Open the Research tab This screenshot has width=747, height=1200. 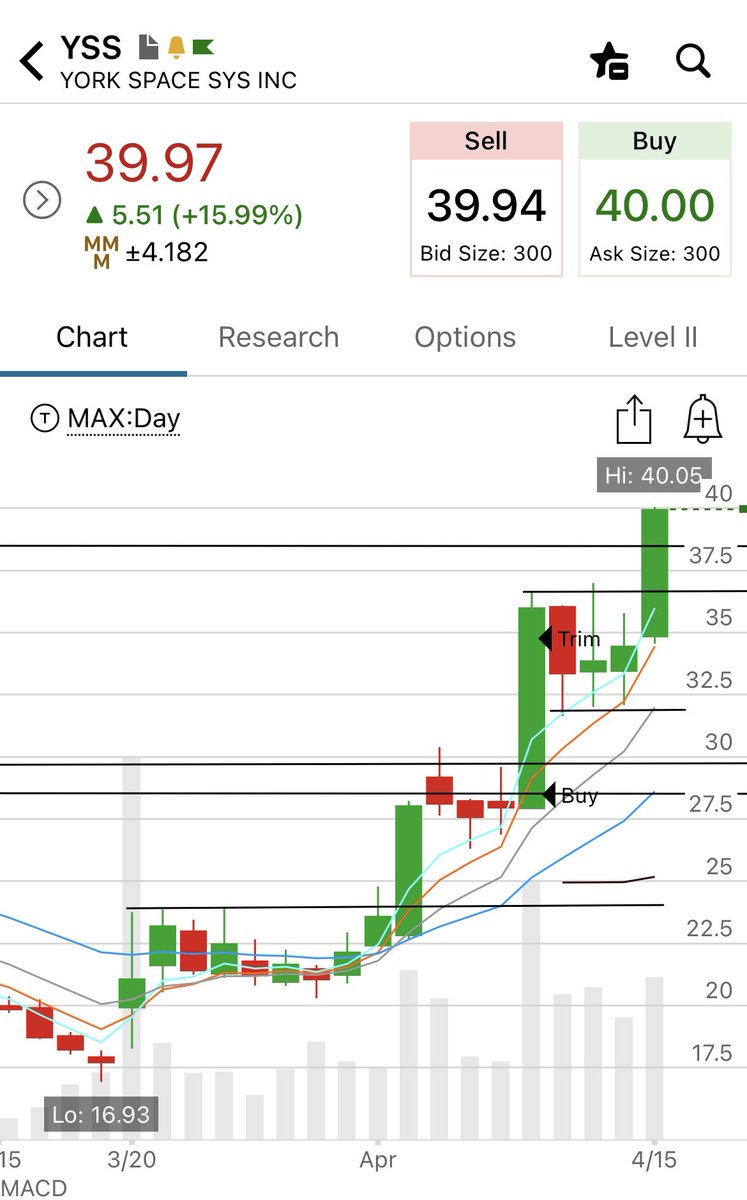point(279,337)
